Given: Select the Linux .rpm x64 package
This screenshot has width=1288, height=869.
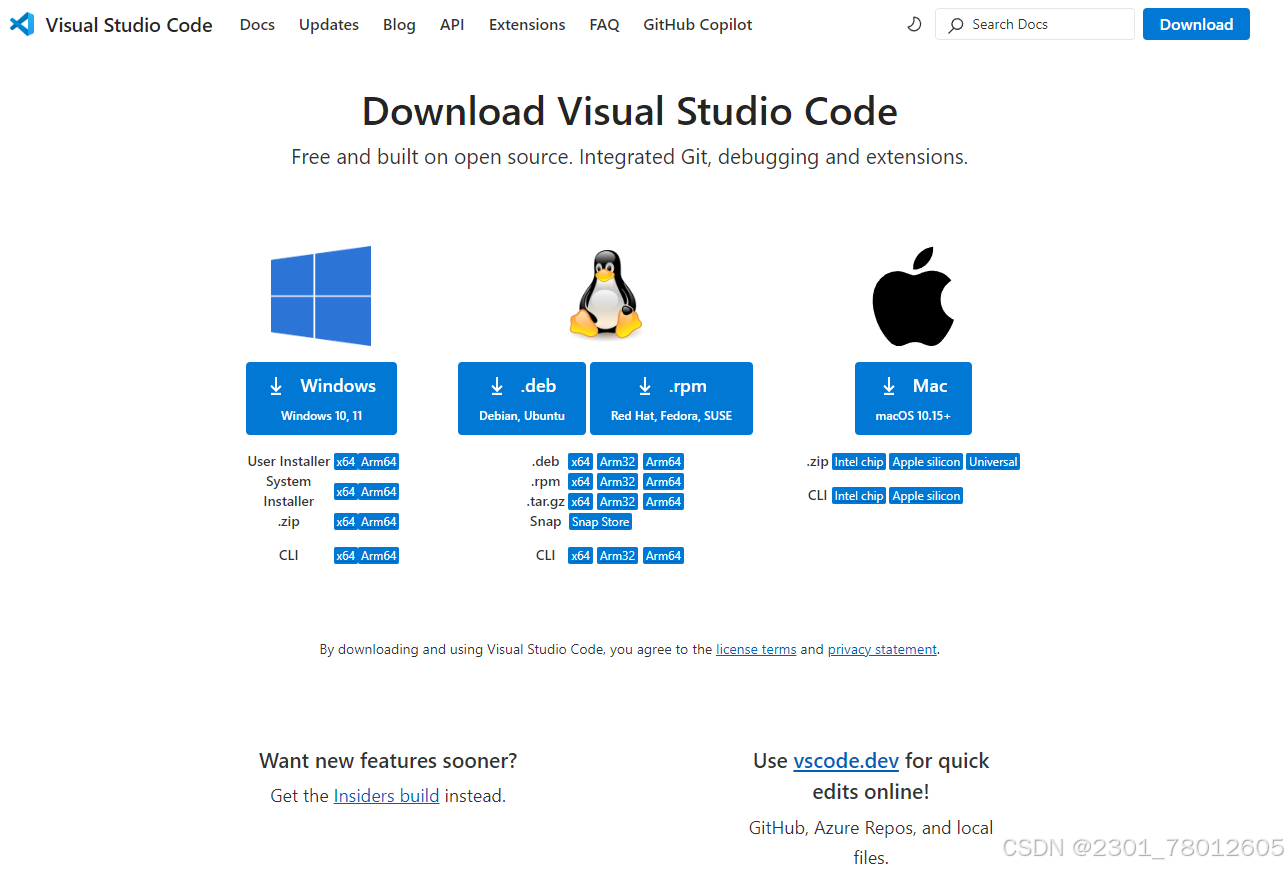Looking at the screenshot, I should [x=581, y=482].
